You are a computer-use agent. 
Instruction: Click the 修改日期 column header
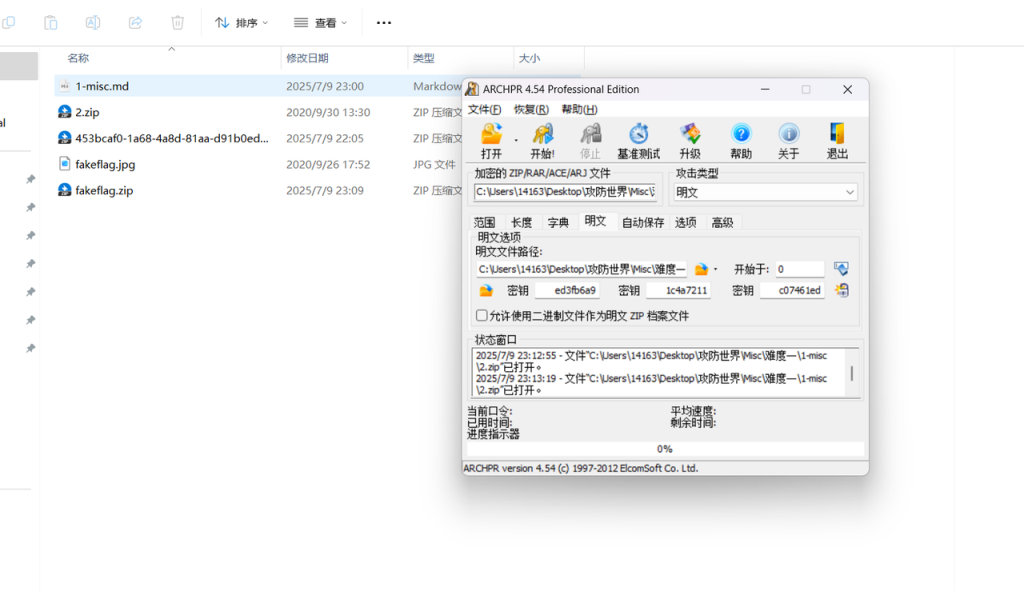point(307,58)
